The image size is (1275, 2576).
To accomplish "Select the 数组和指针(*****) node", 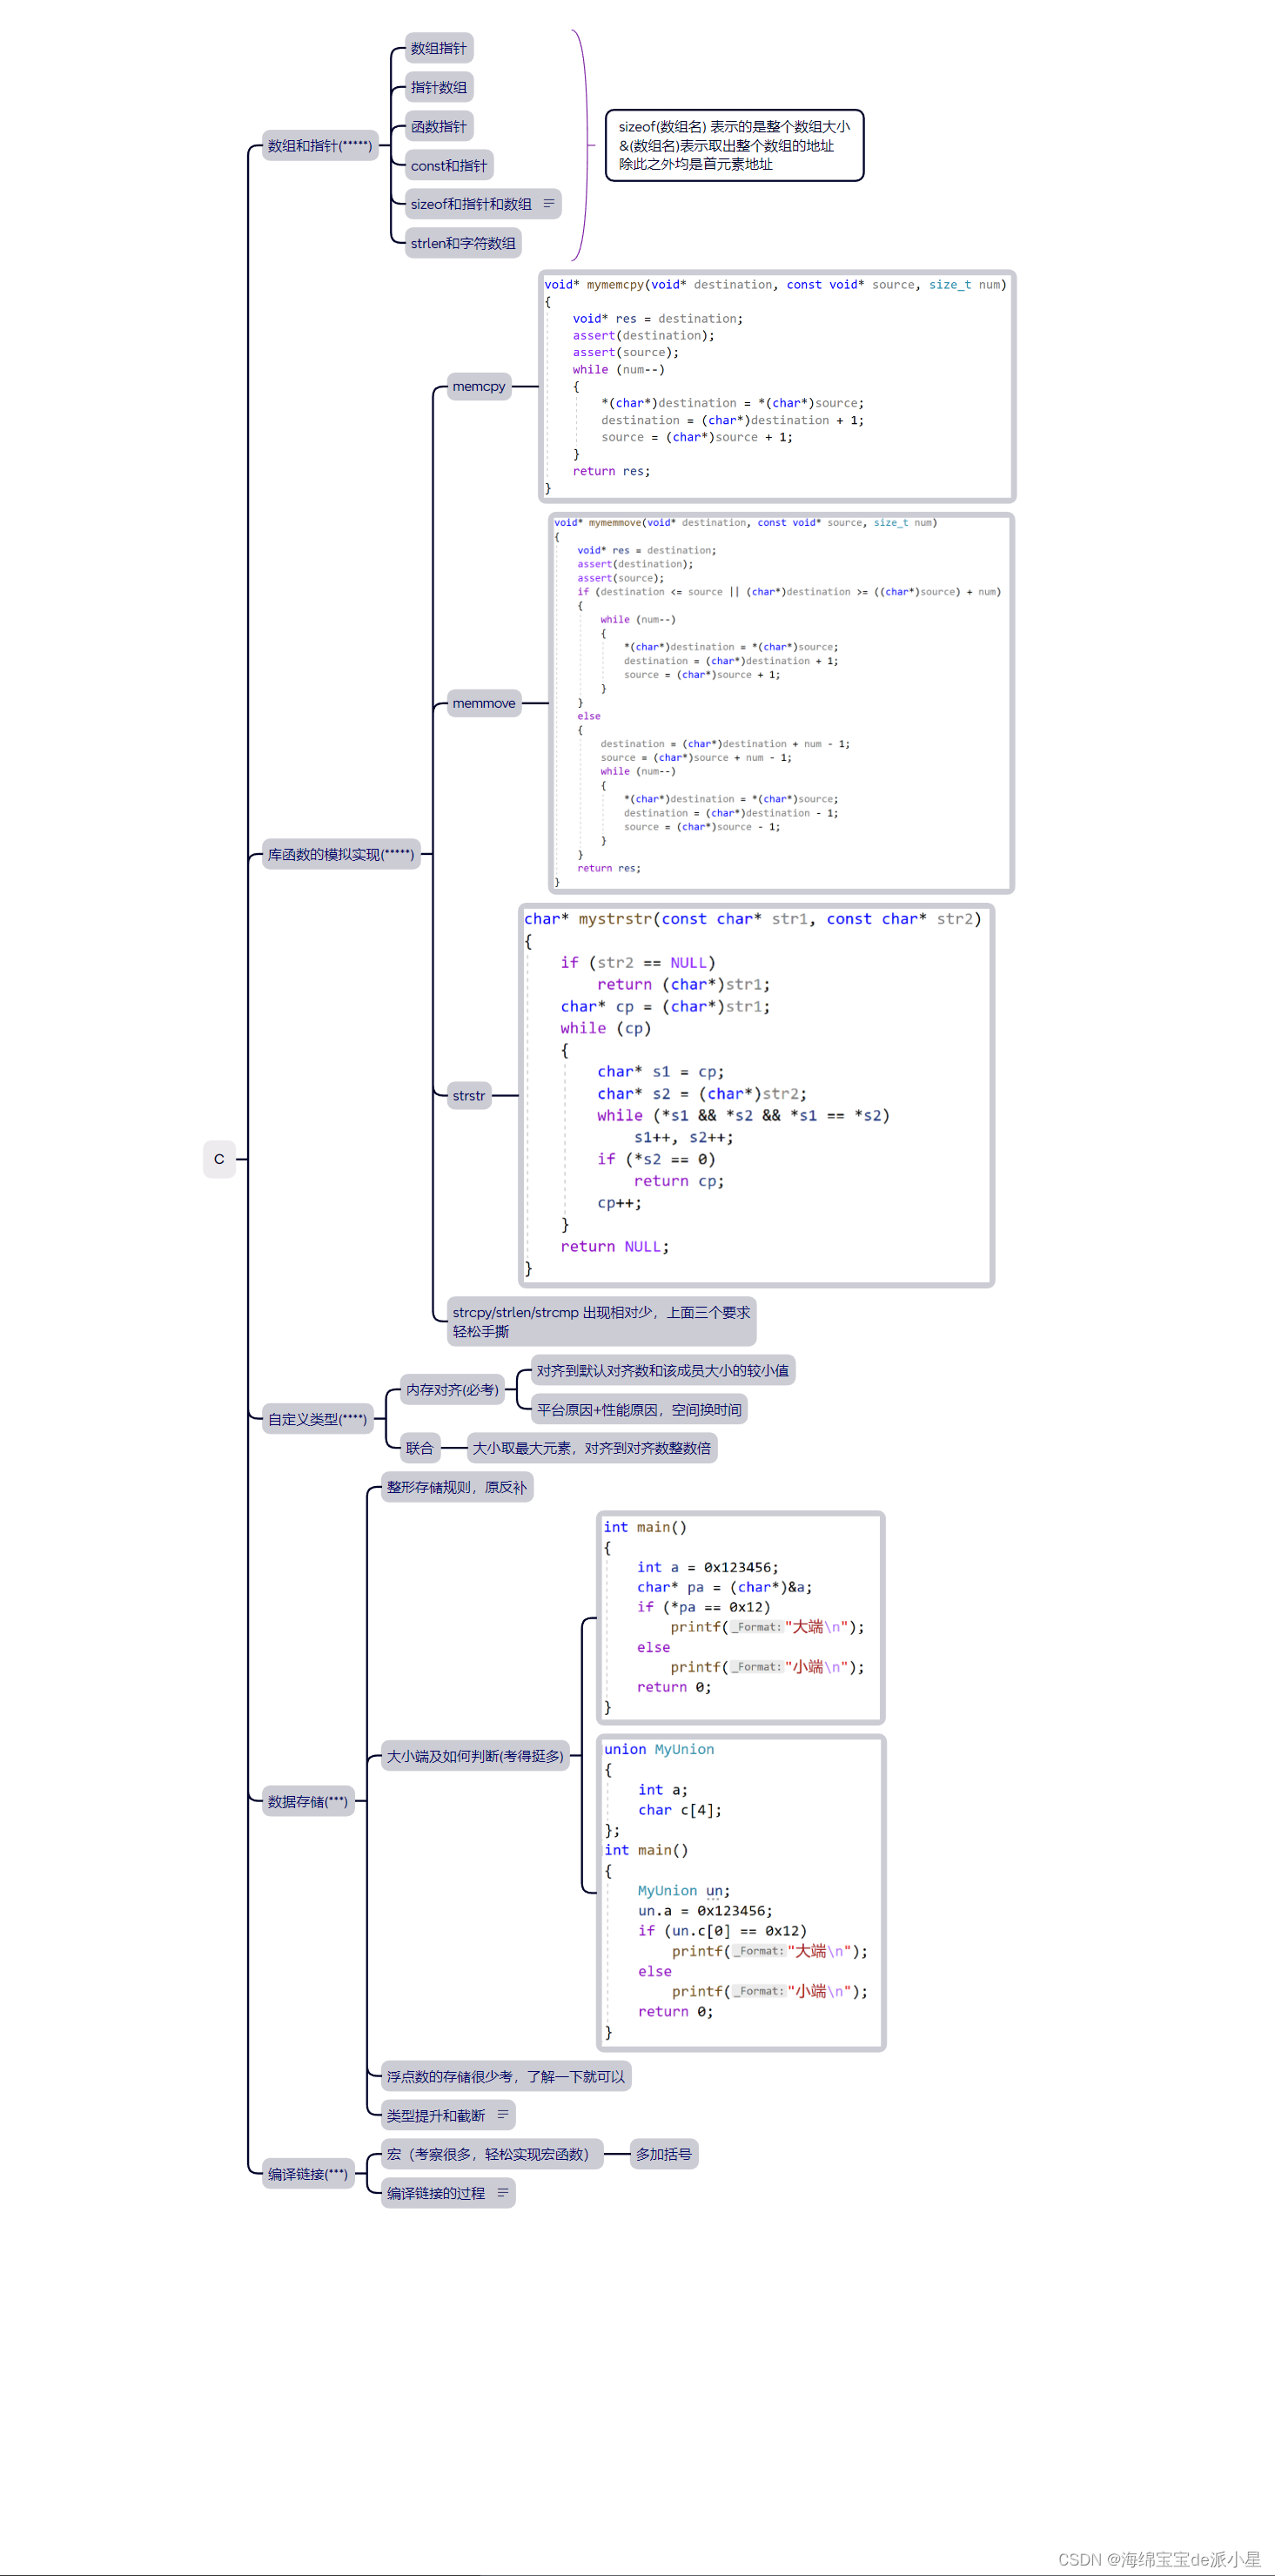I will tap(320, 146).
